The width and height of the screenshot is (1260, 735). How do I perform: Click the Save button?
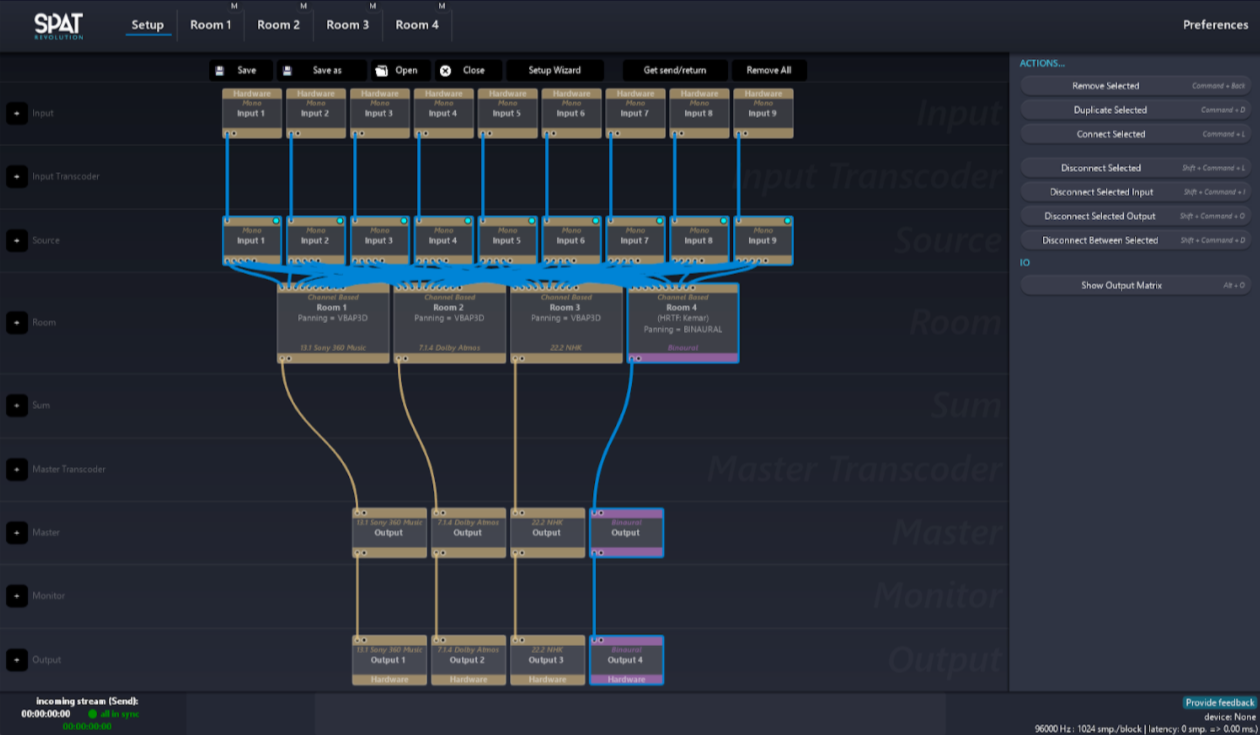coord(241,71)
